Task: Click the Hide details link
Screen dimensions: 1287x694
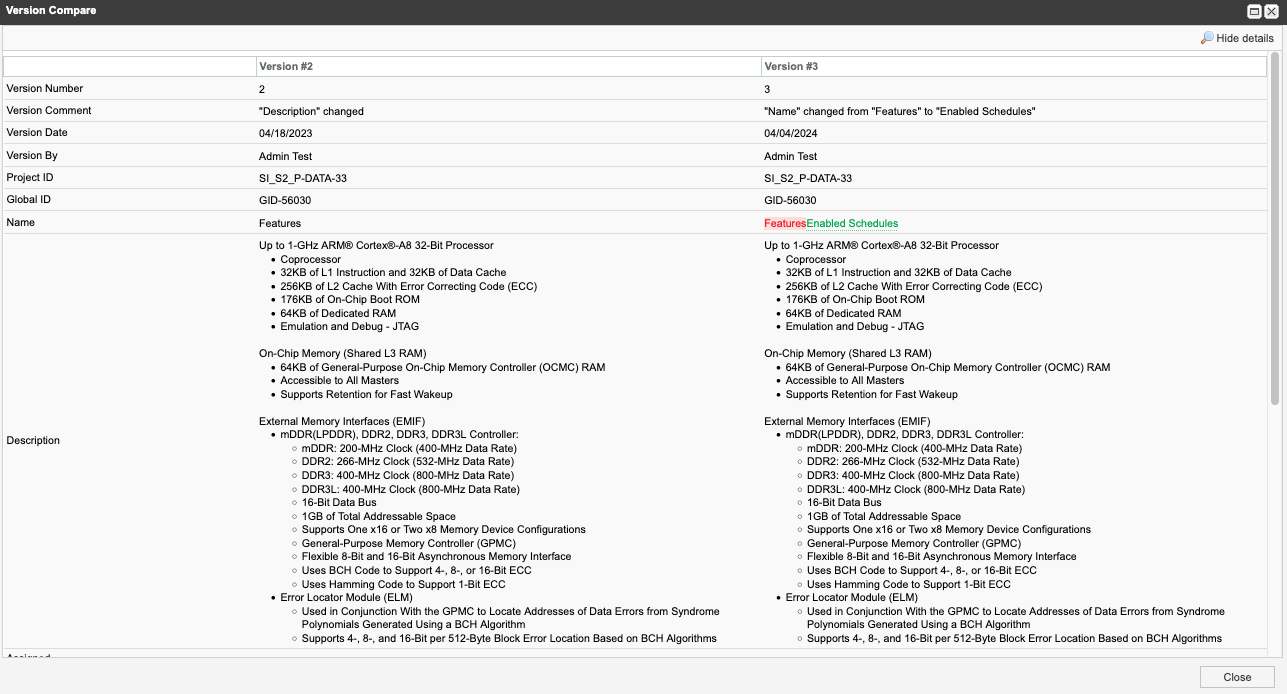Action: tap(1237, 38)
